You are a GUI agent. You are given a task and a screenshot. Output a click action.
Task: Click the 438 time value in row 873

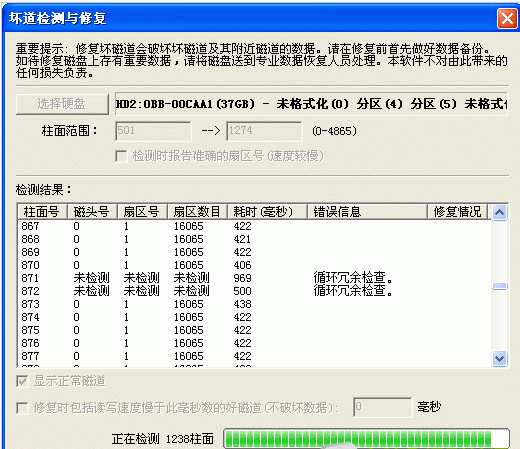(242, 304)
